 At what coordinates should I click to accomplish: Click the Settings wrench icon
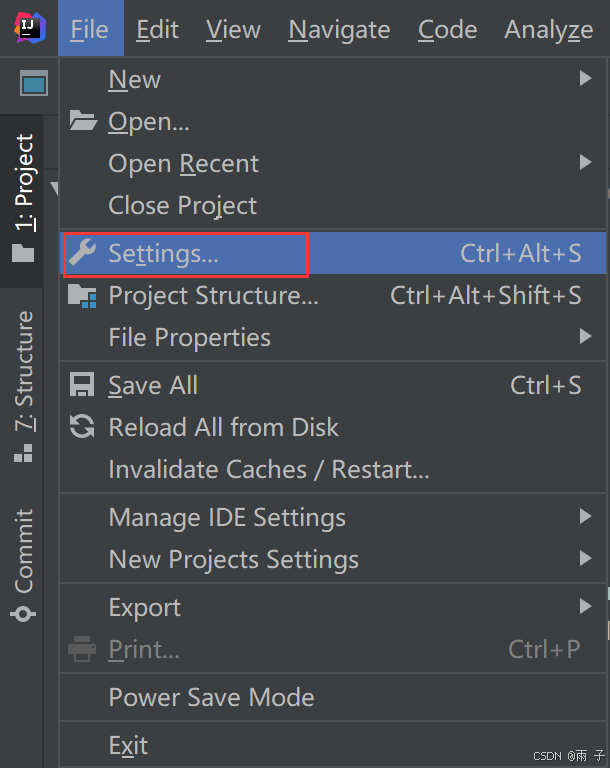(x=82, y=253)
